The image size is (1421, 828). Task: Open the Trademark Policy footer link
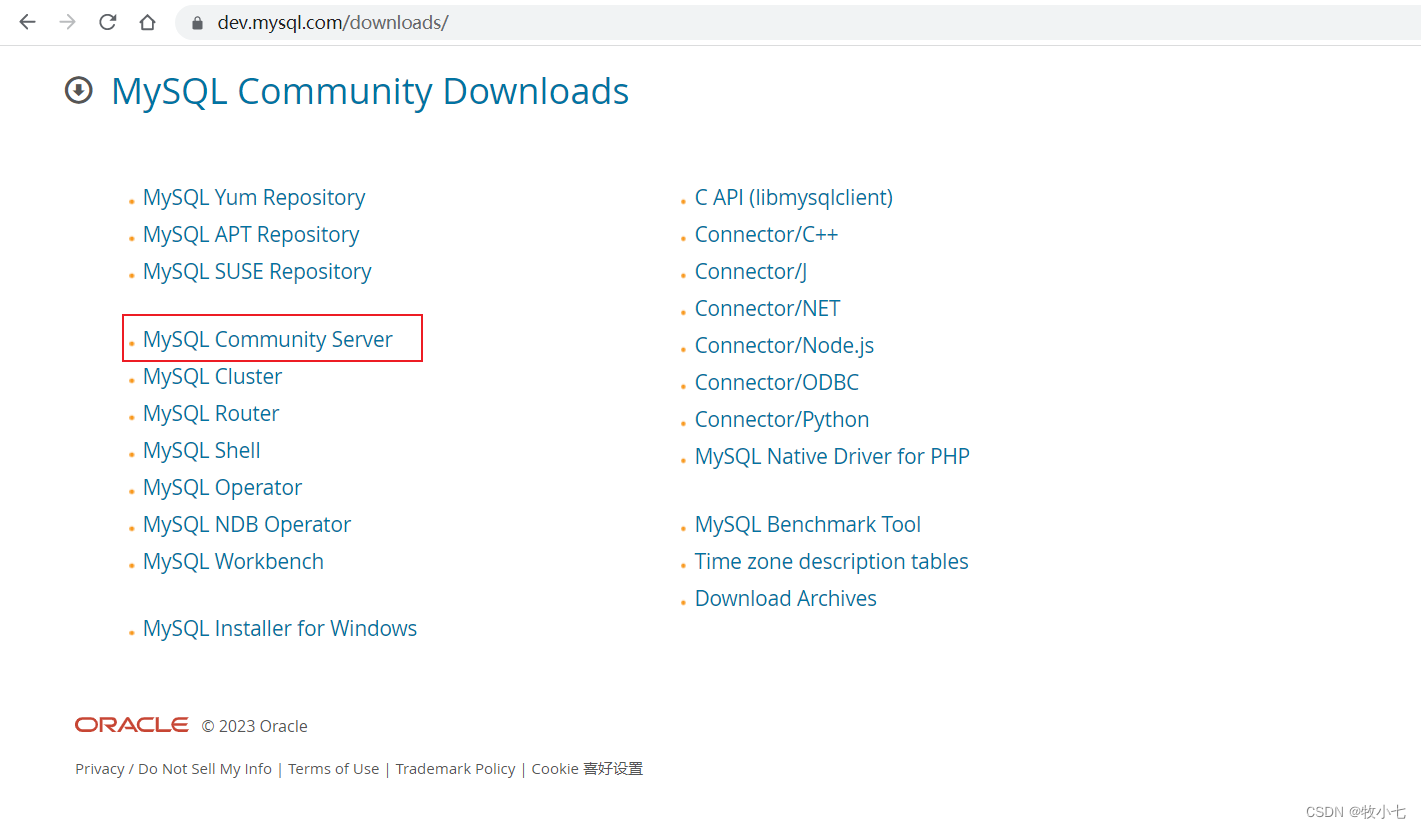[x=455, y=769]
